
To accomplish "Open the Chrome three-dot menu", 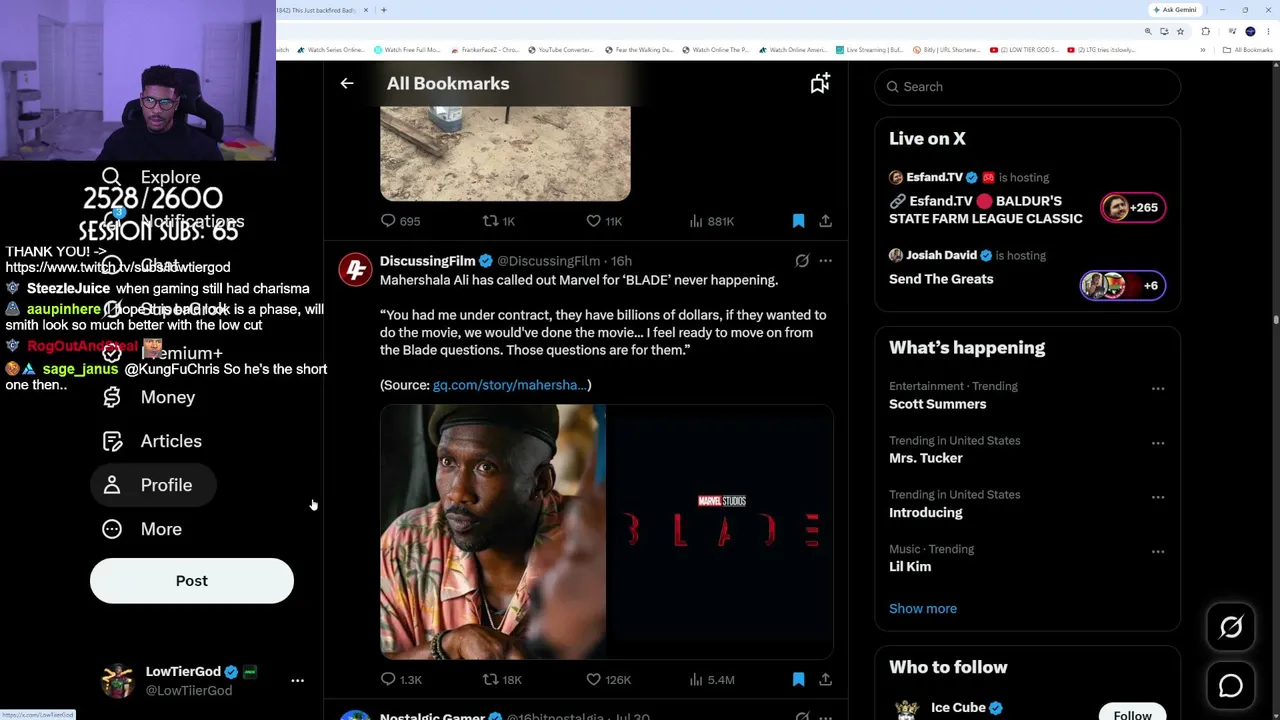I will pos(1268,32).
